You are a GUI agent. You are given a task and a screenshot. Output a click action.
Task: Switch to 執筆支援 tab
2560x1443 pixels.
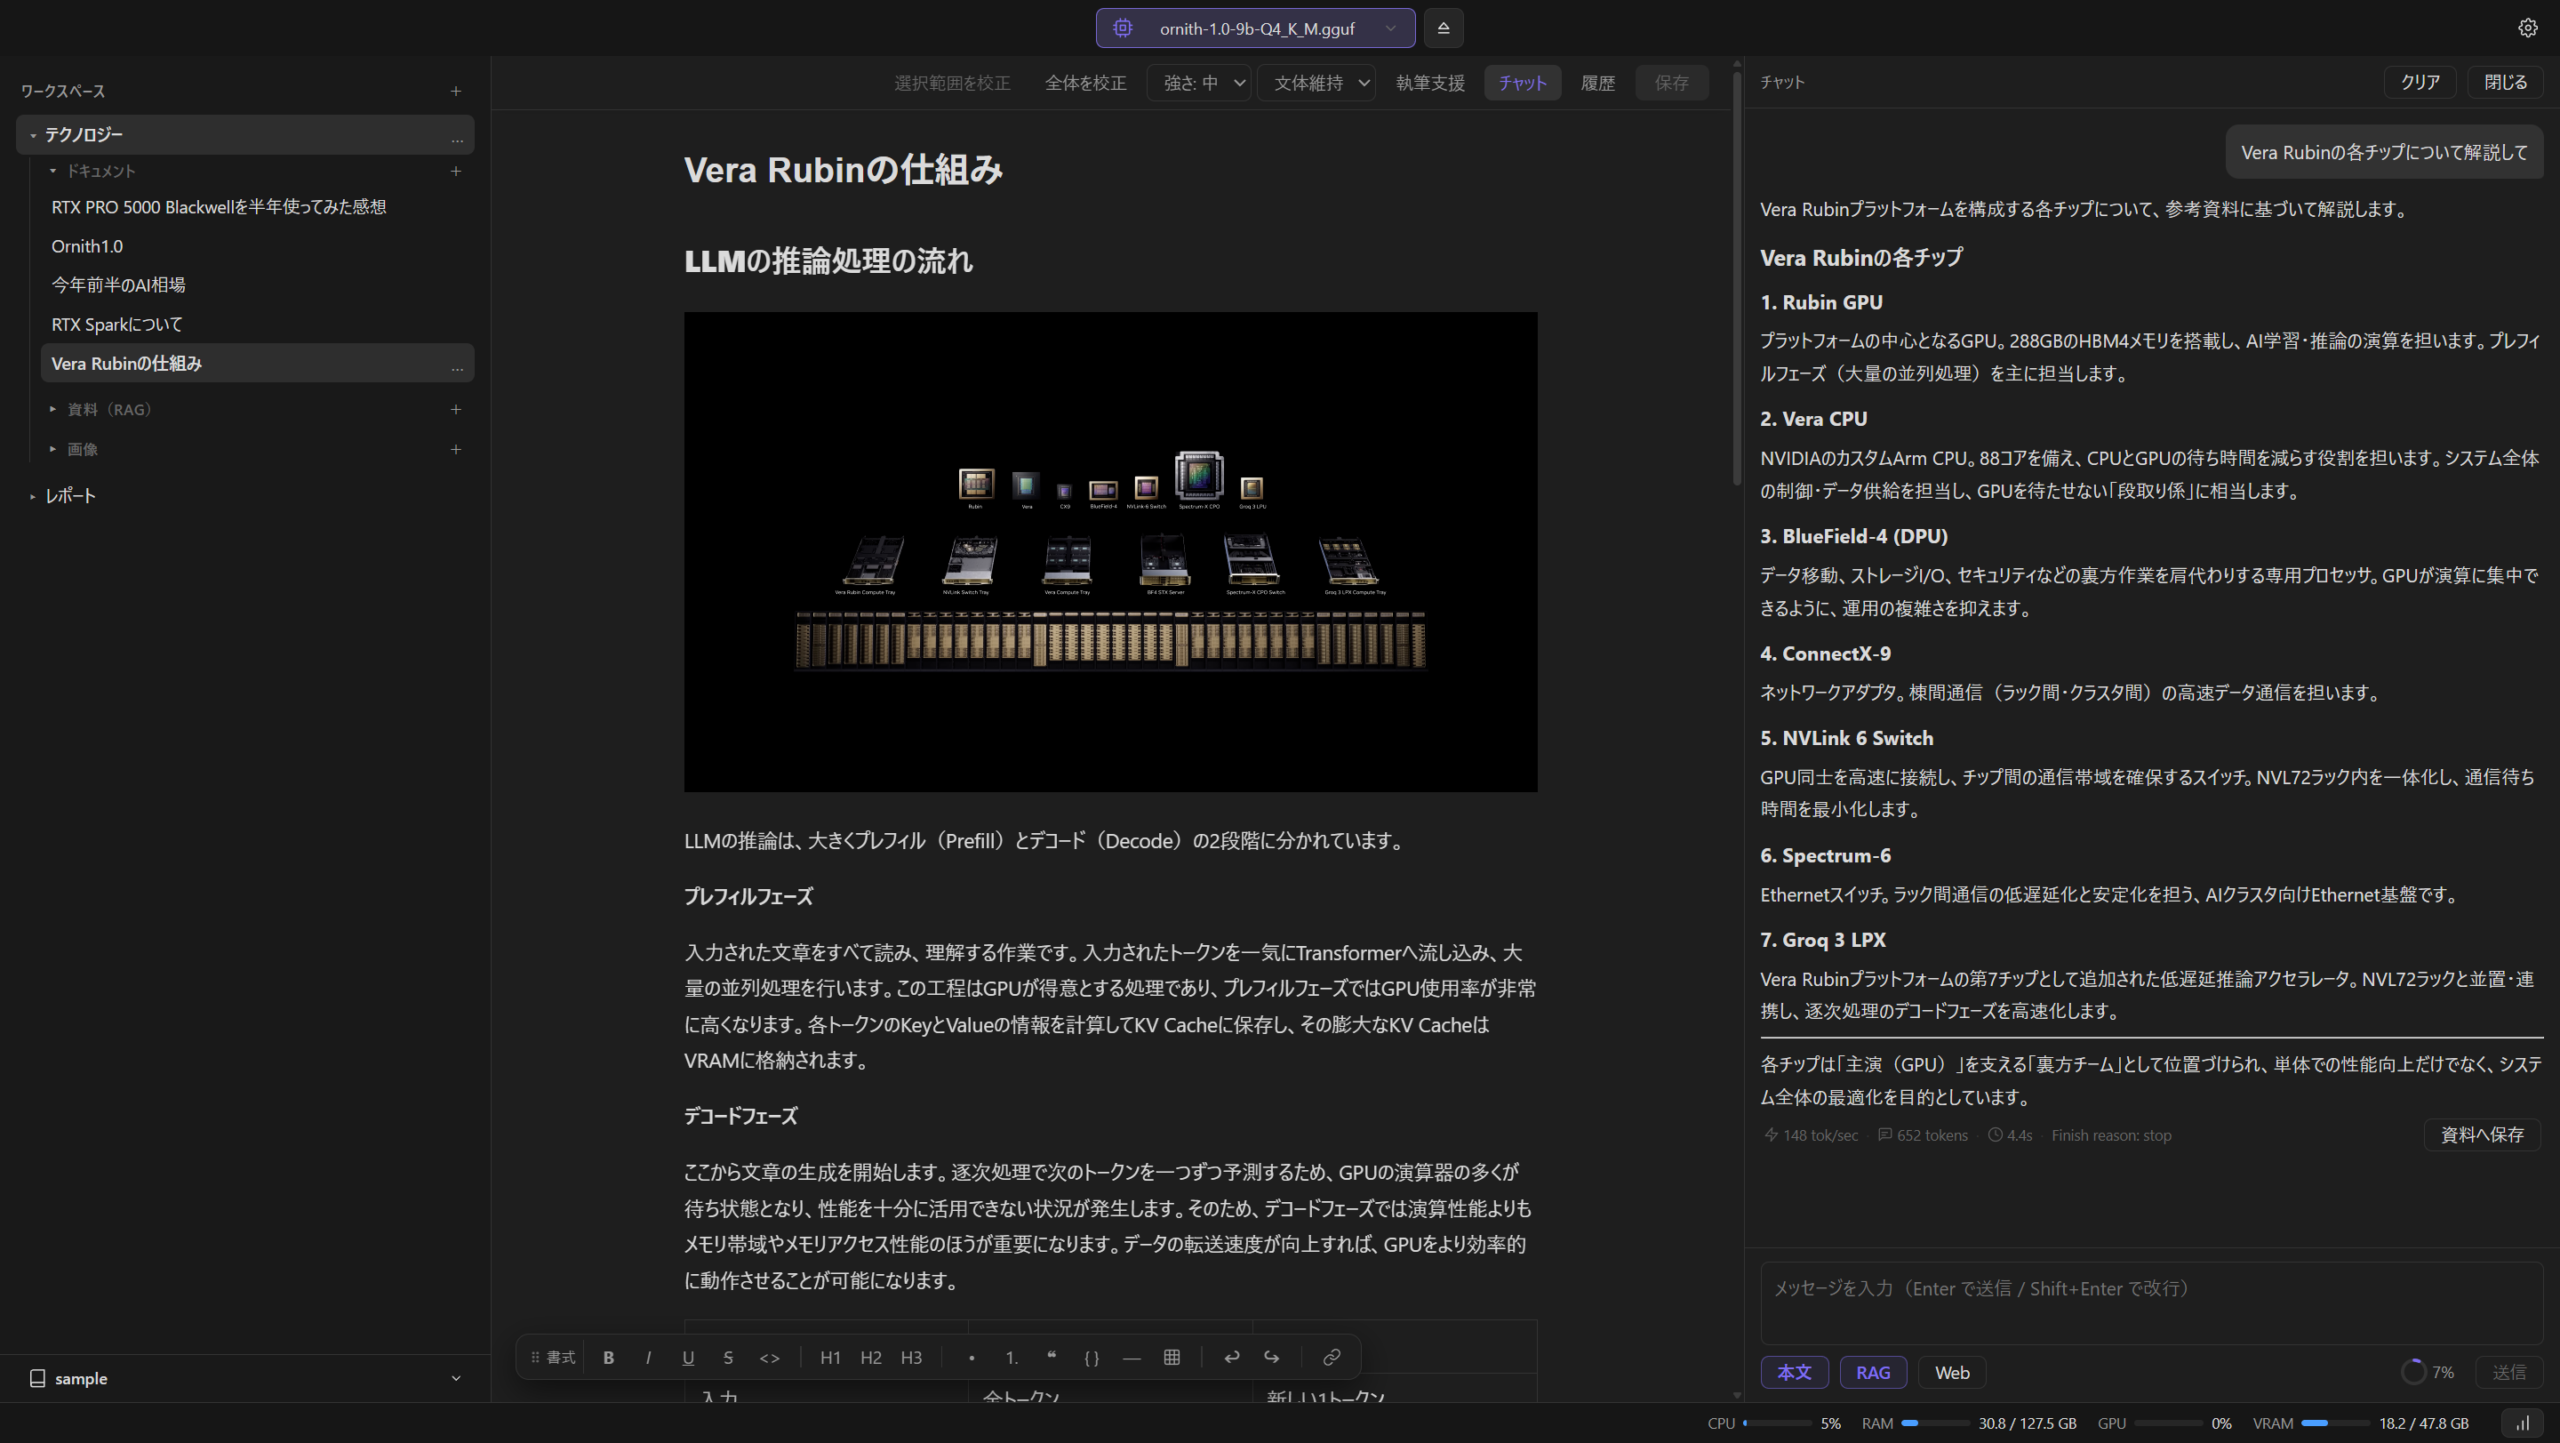click(x=1430, y=83)
